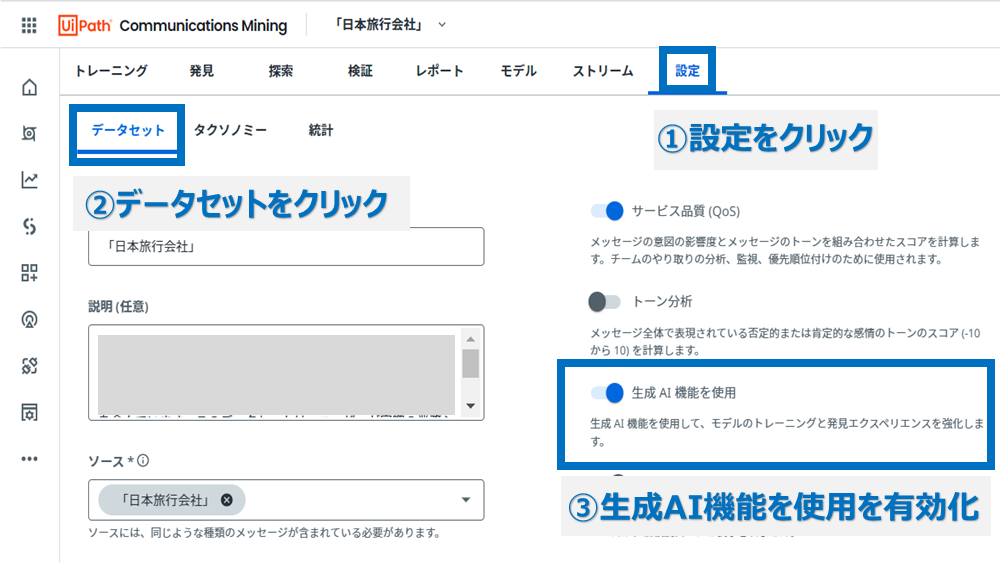Click the UiPath logo
1000x562 pixels.
tap(85, 26)
